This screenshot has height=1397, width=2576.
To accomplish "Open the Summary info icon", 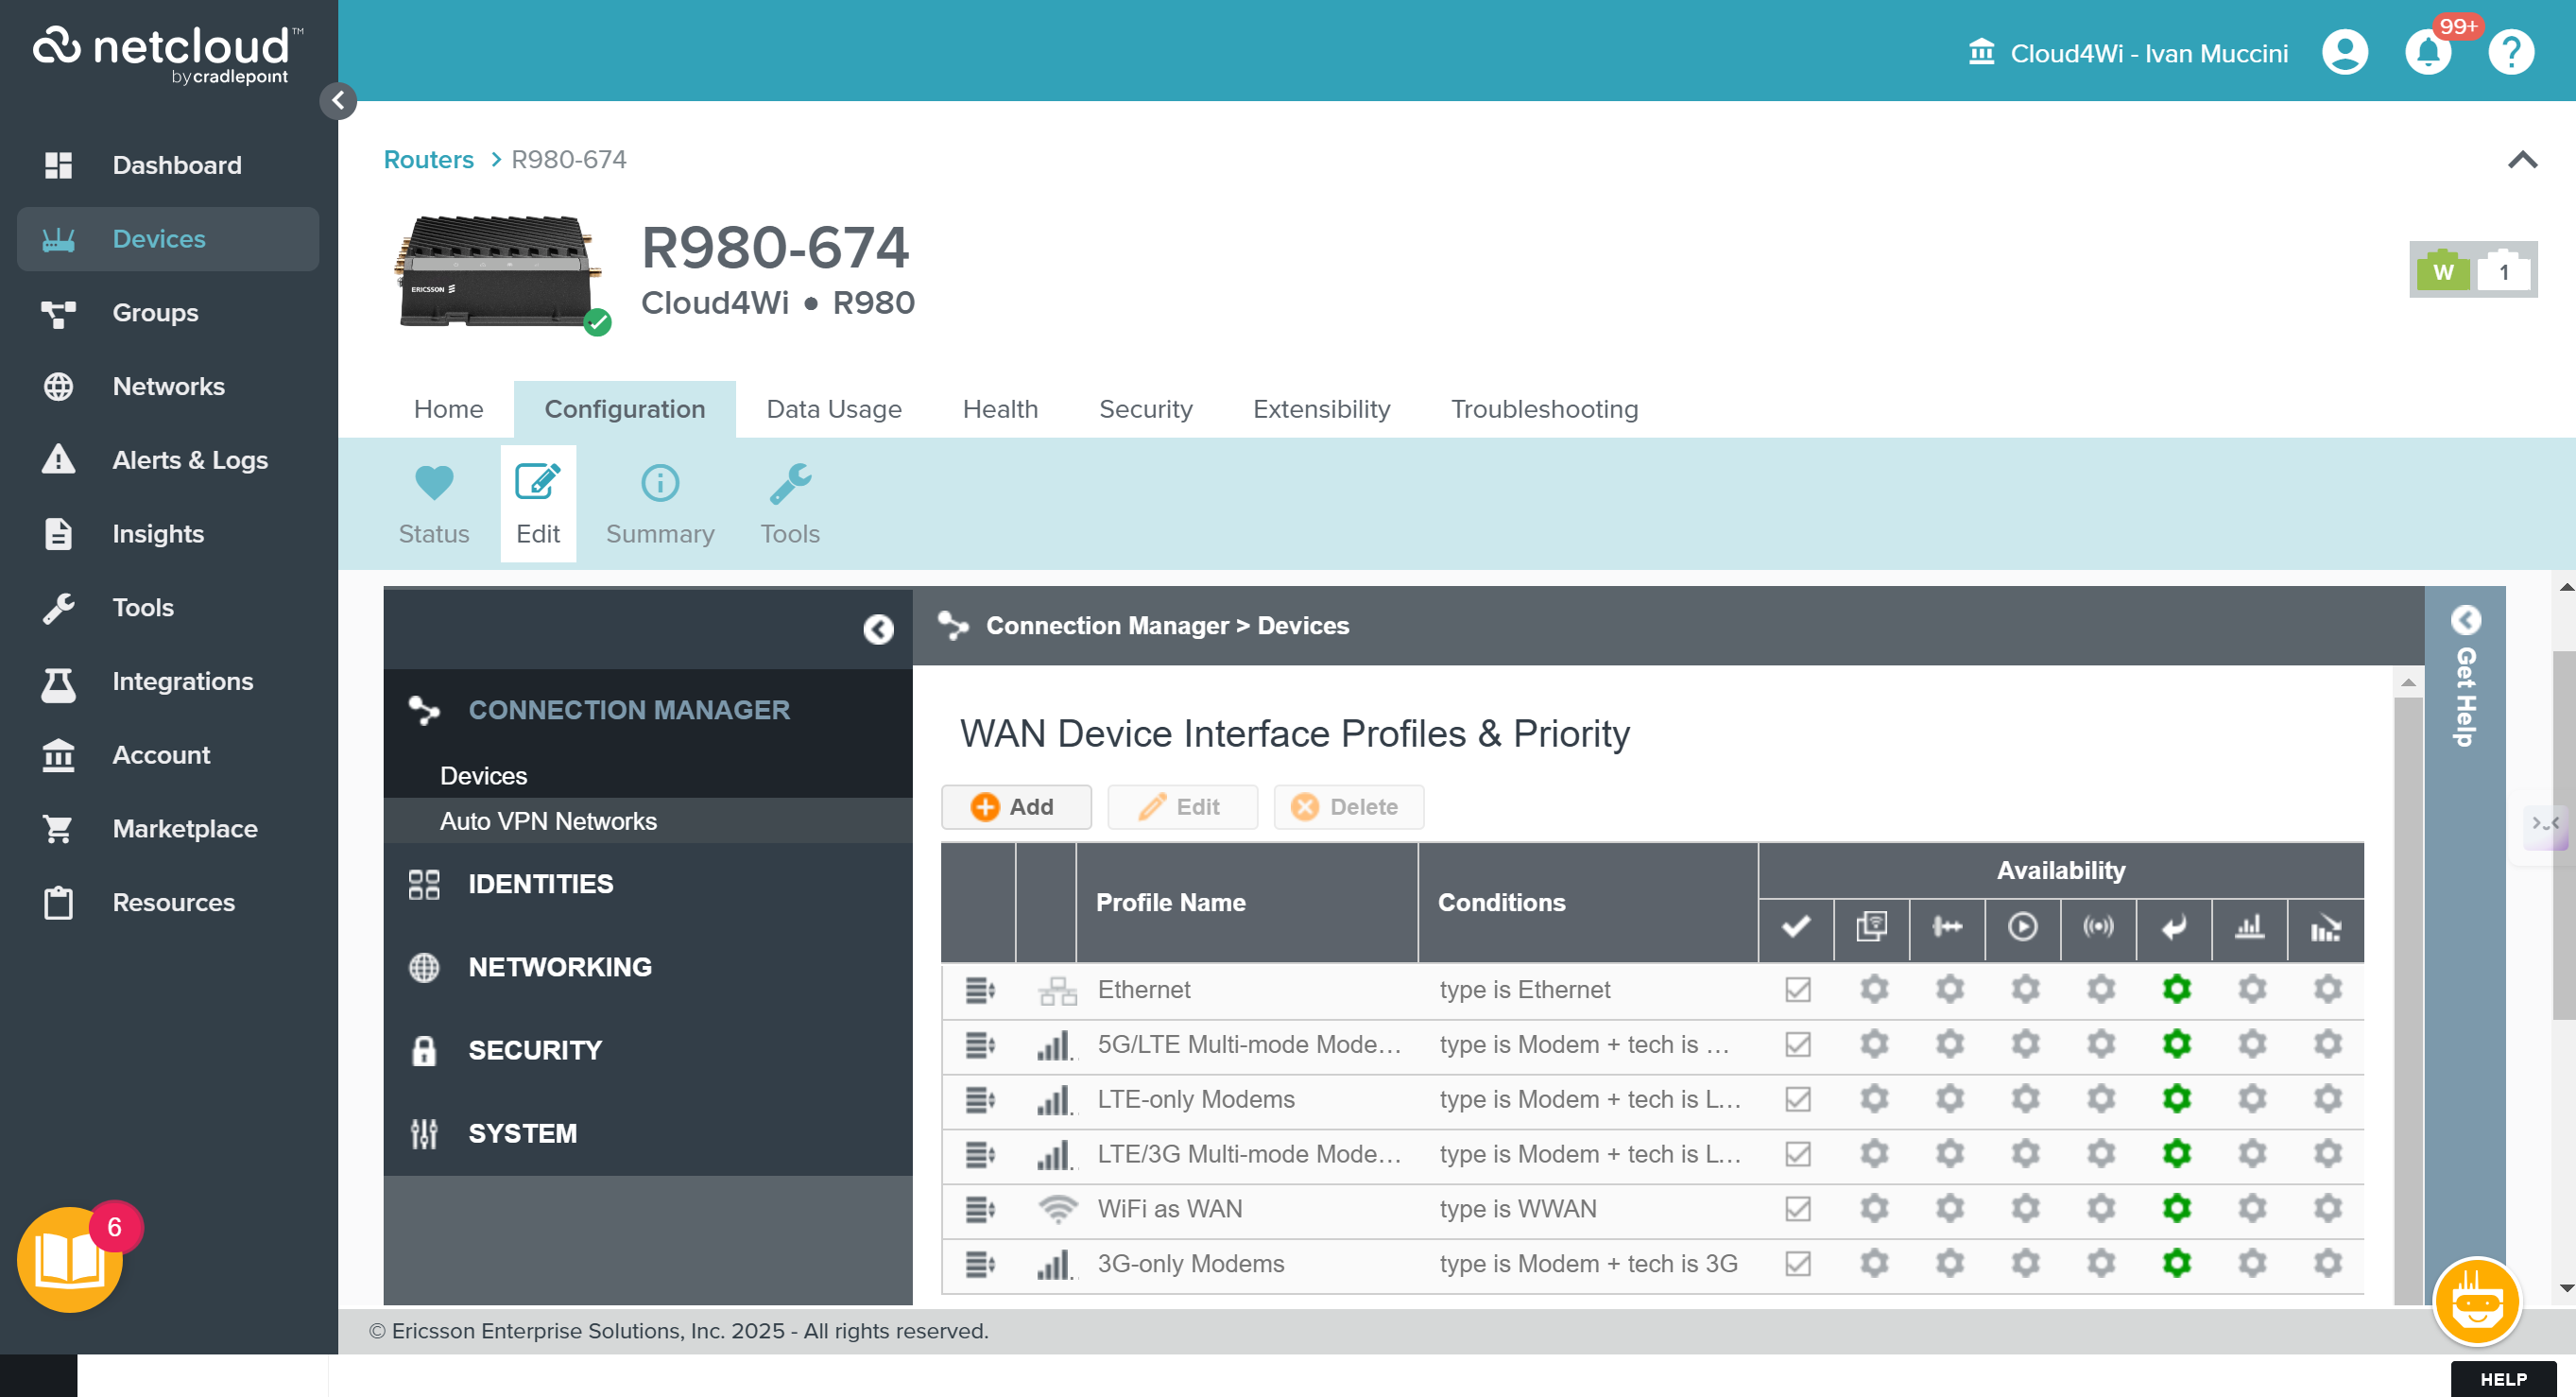I will click(x=659, y=484).
